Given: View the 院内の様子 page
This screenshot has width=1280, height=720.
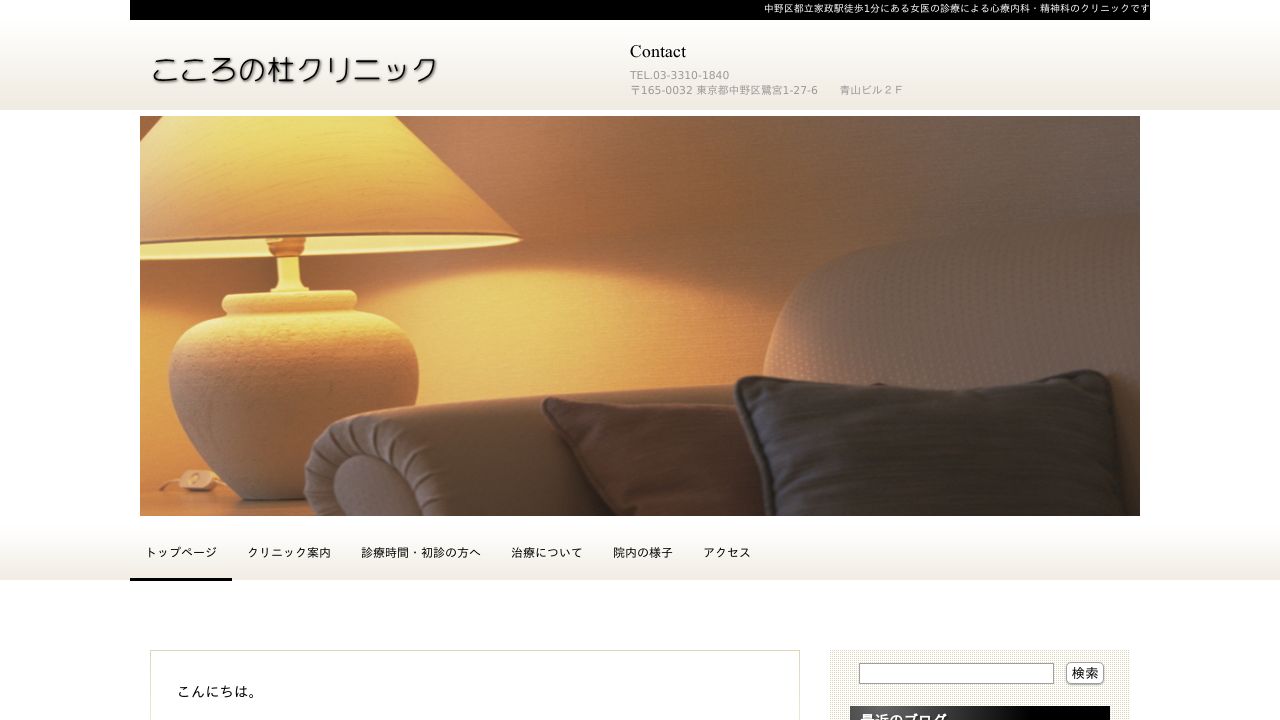Looking at the screenshot, I should tap(642, 552).
